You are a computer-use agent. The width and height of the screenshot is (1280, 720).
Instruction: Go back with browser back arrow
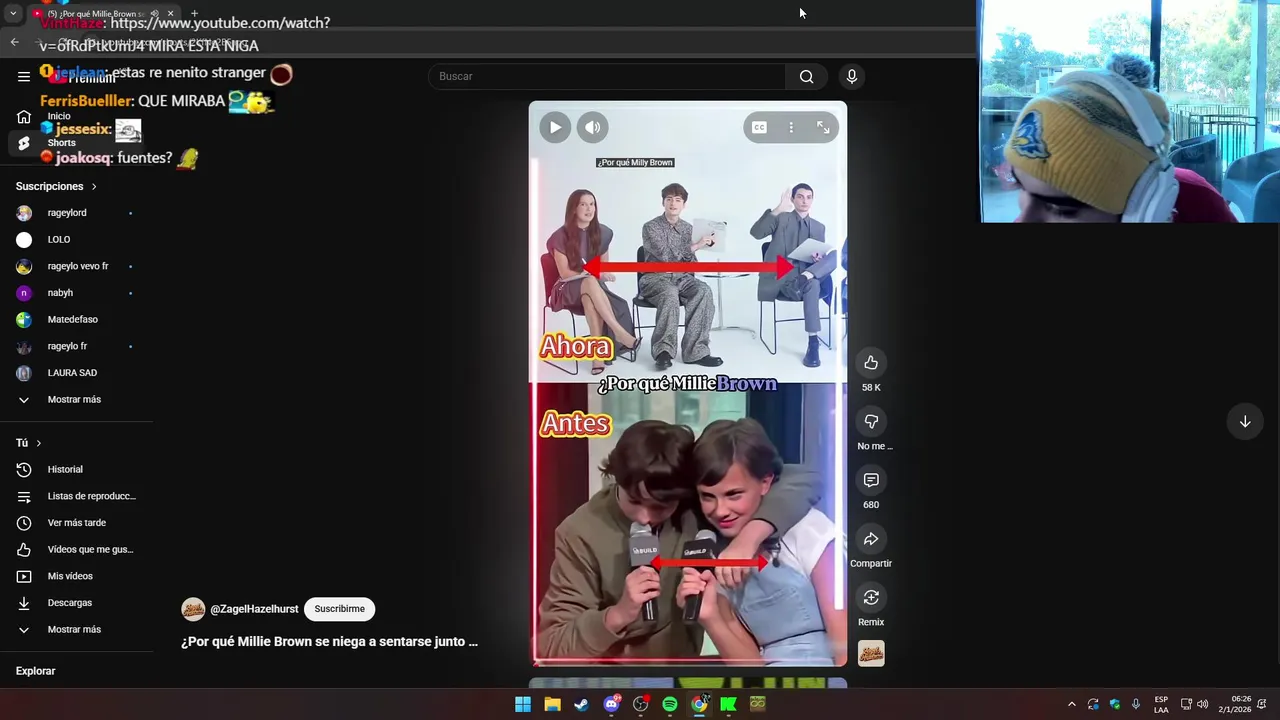click(14, 42)
